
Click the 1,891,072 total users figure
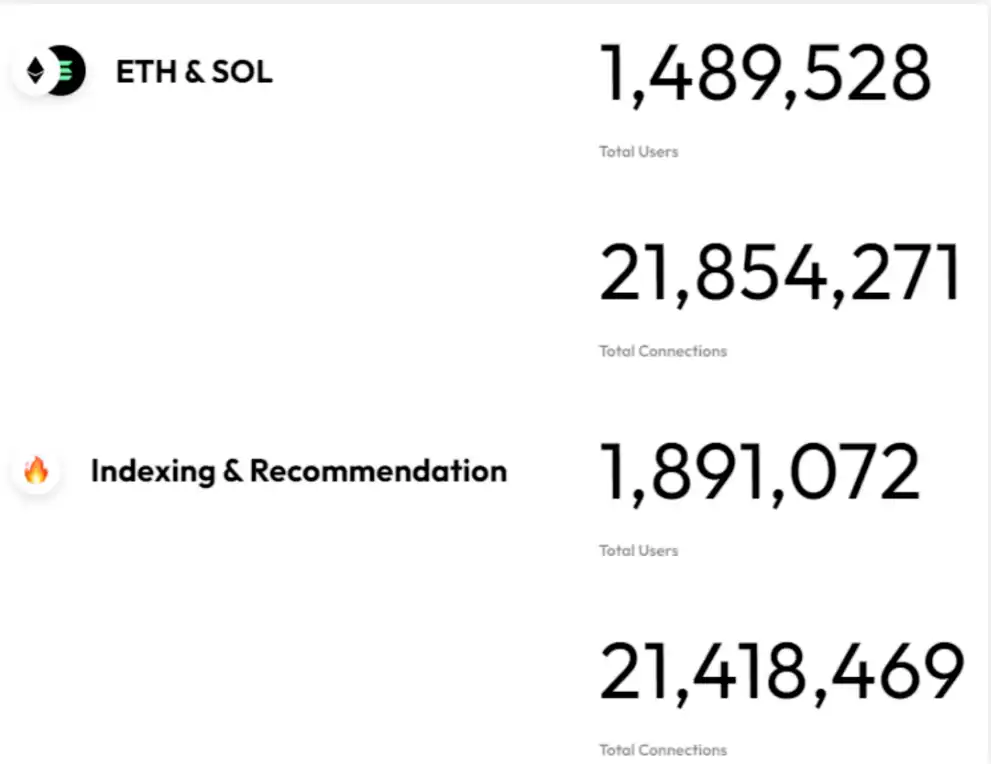pos(759,473)
